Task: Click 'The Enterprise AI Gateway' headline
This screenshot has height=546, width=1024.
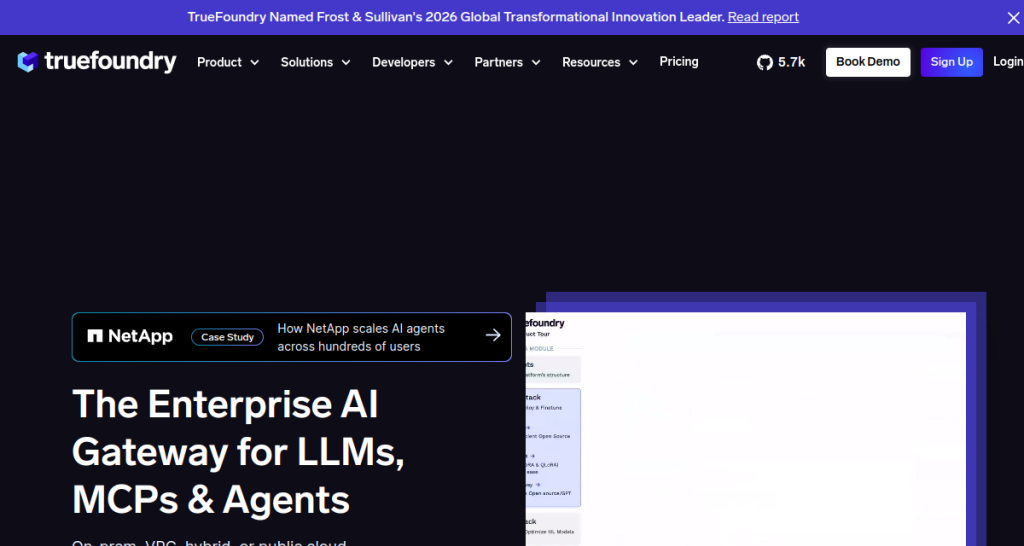Action: pos(238,452)
